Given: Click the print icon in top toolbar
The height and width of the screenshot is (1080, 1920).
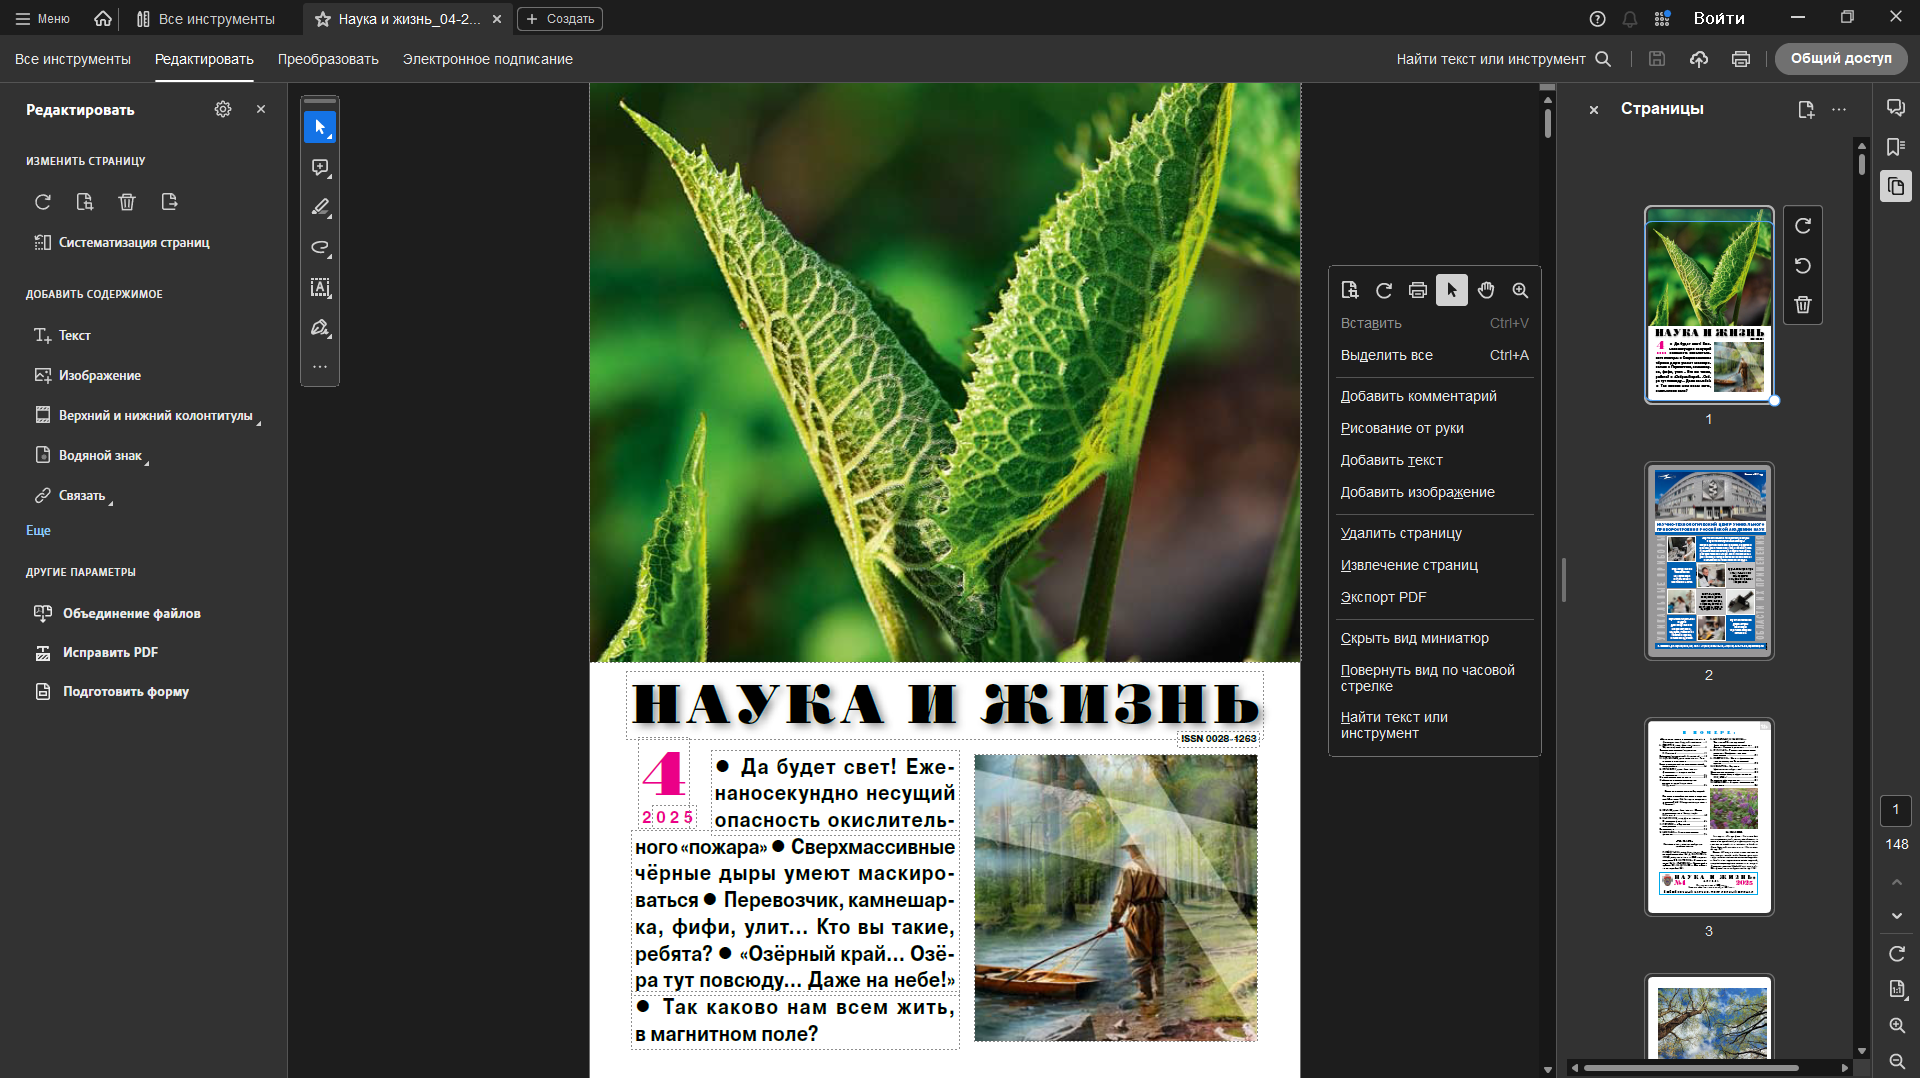Looking at the screenshot, I should 1741,59.
